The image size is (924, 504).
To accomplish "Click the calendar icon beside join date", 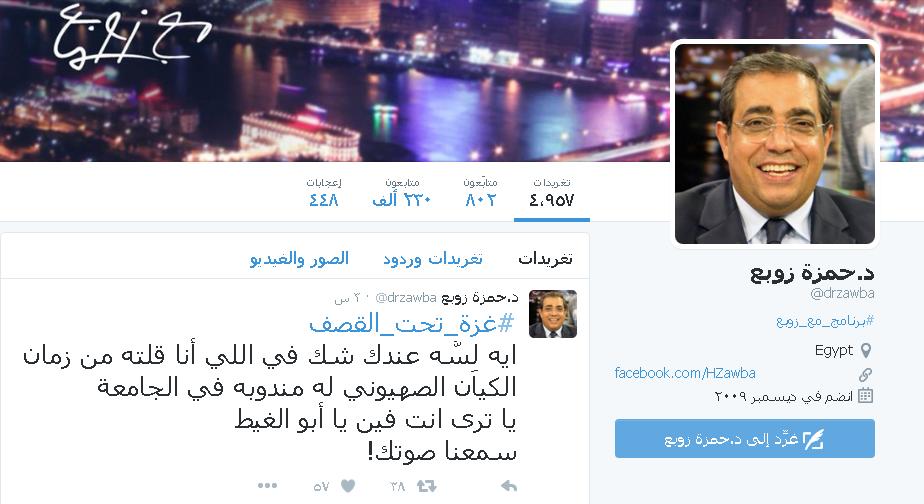I will click(865, 396).
